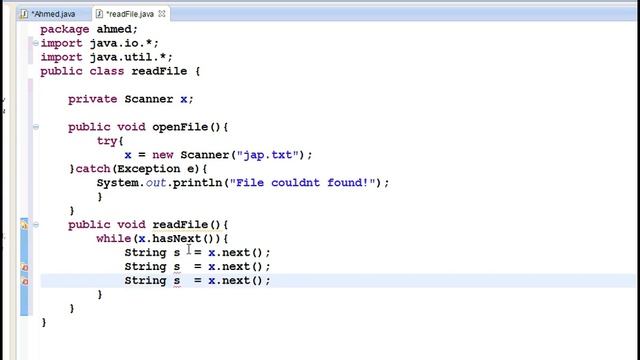Click the 'while(x.hasNext())' line
The image size is (640, 360).
tap(162, 238)
